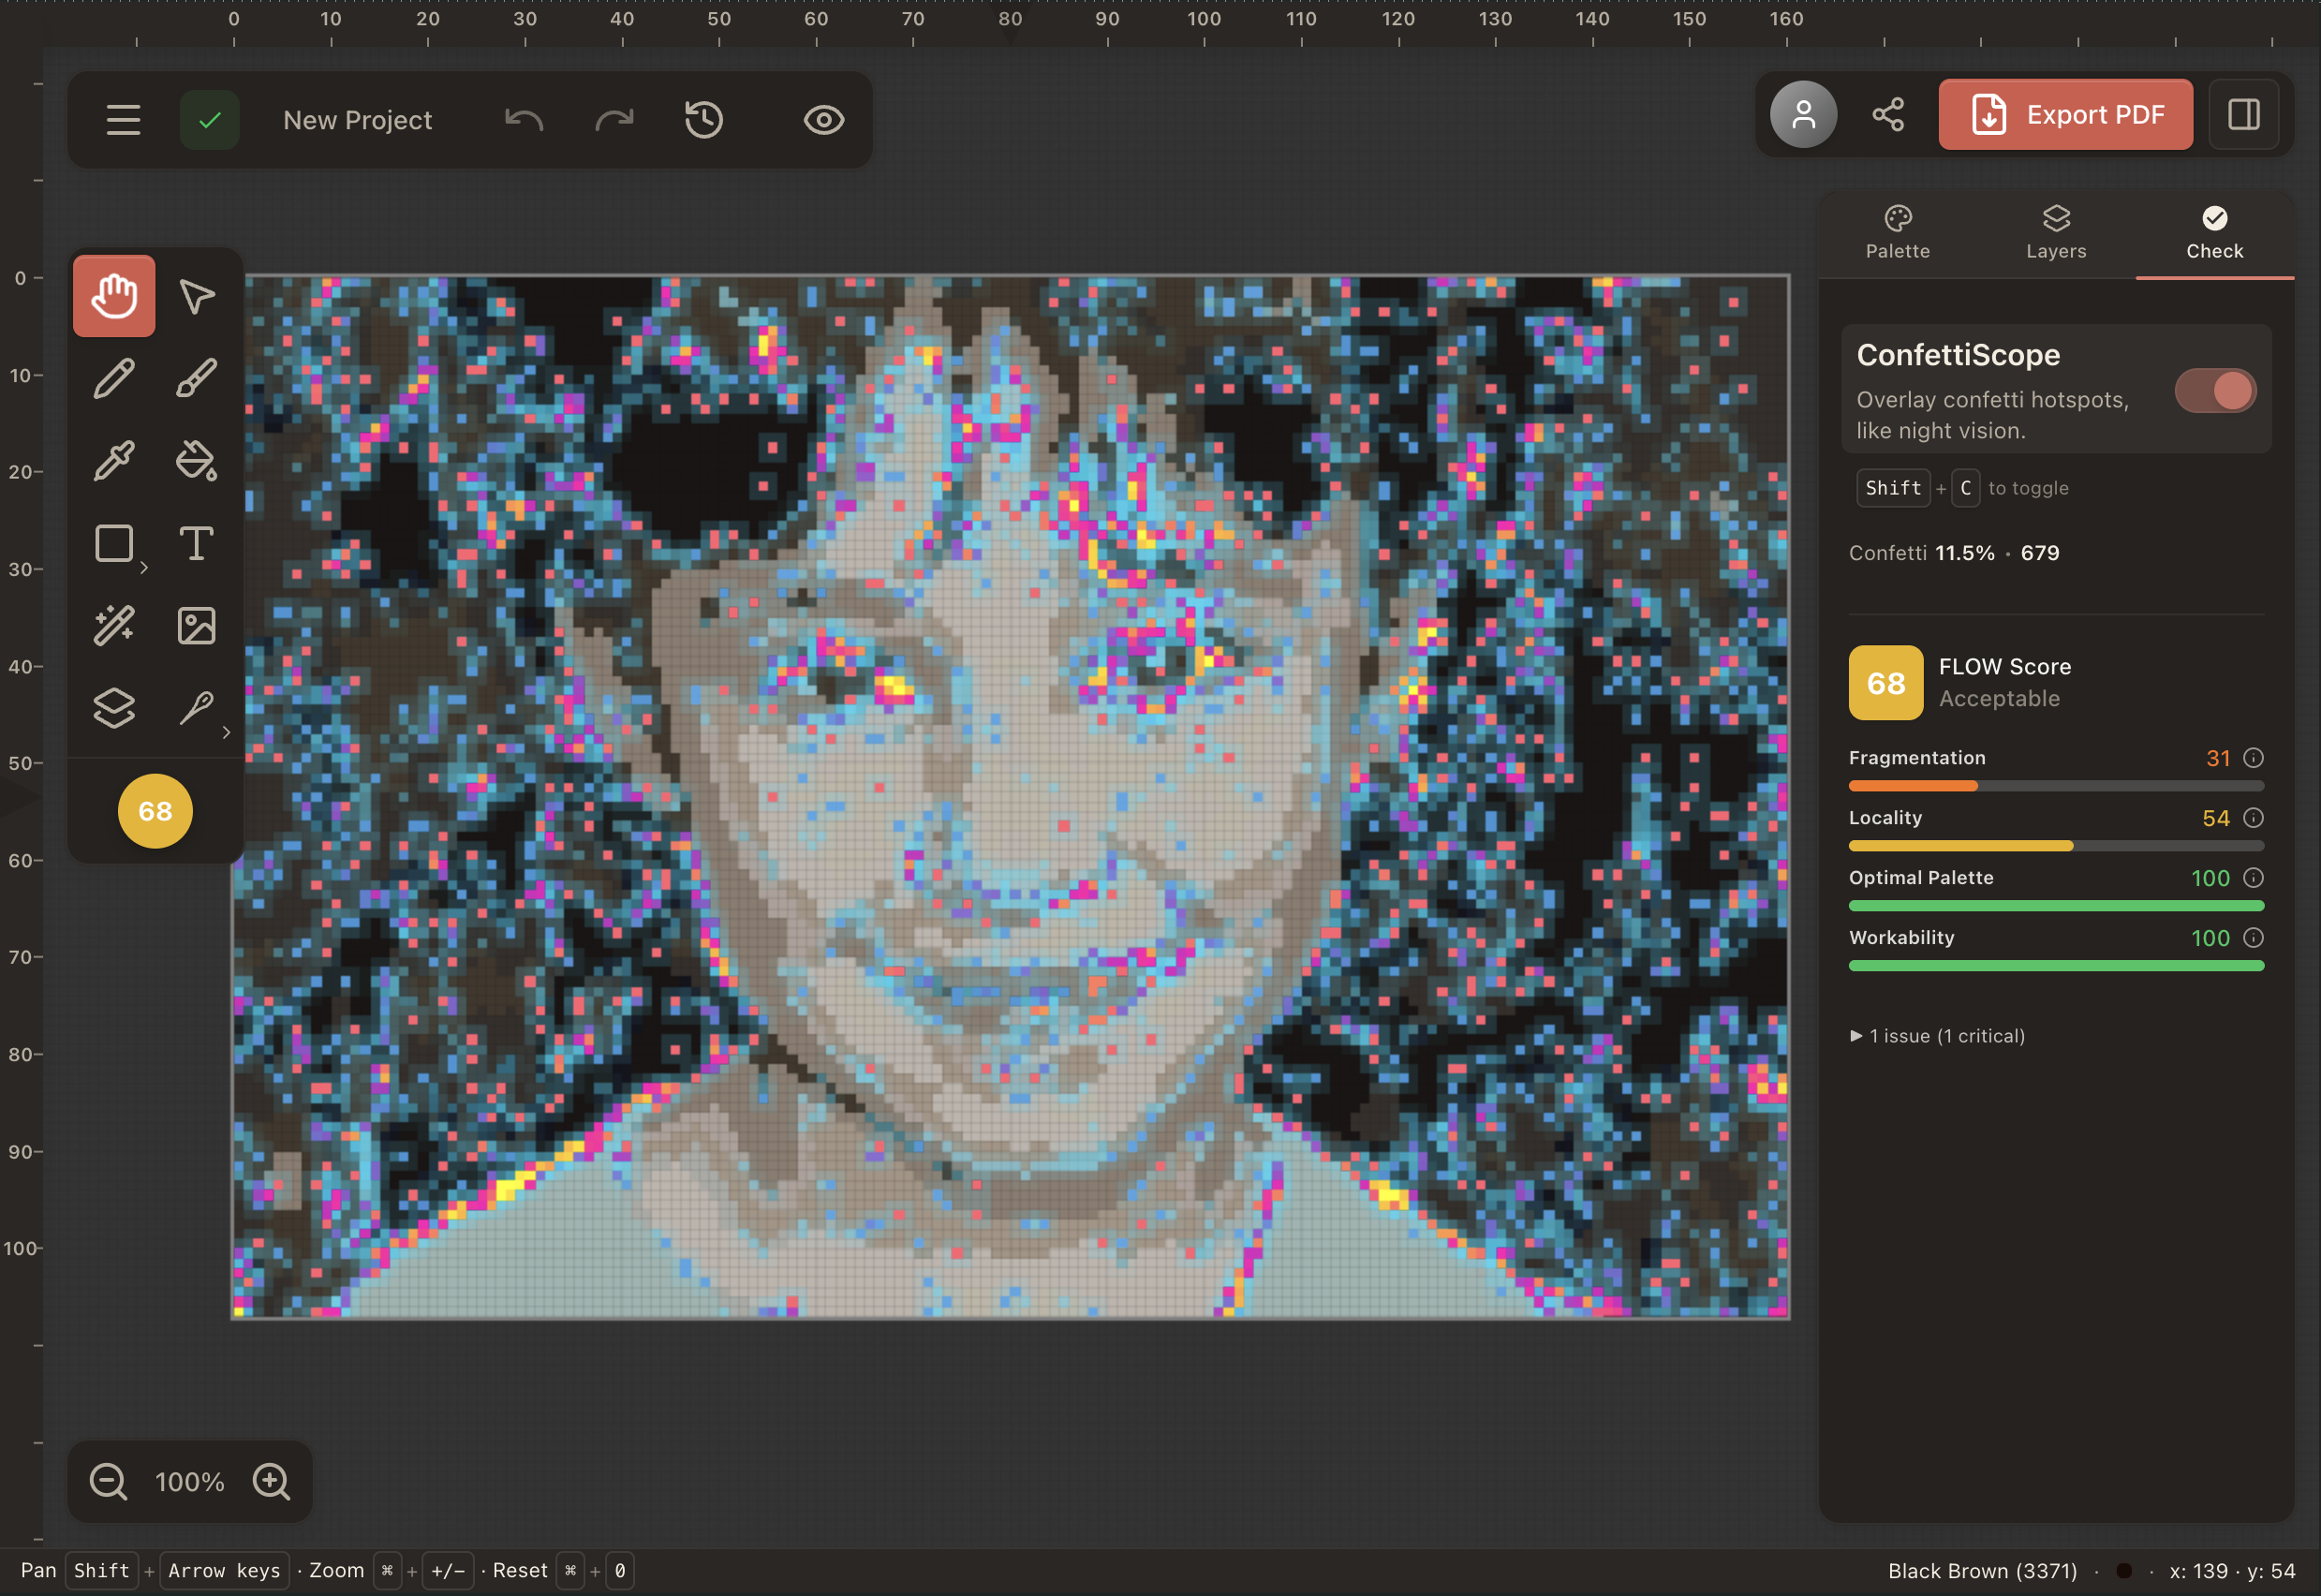This screenshot has height=1596, width=2321.
Task: Expand the needle tool options chevron
Action: point(227,732)
